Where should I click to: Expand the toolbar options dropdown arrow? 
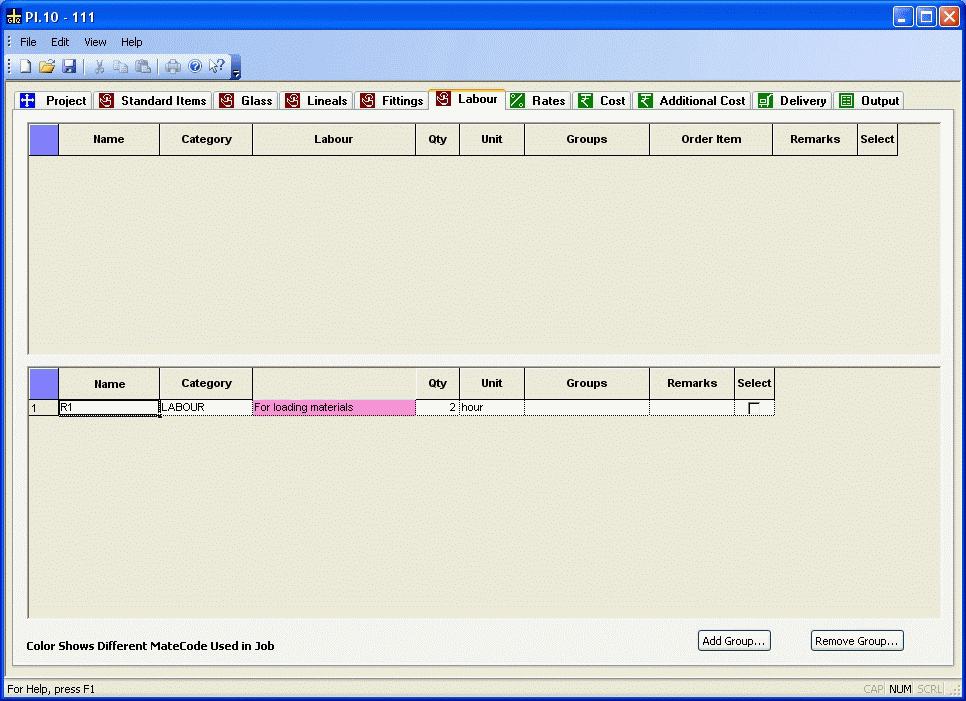236,73
